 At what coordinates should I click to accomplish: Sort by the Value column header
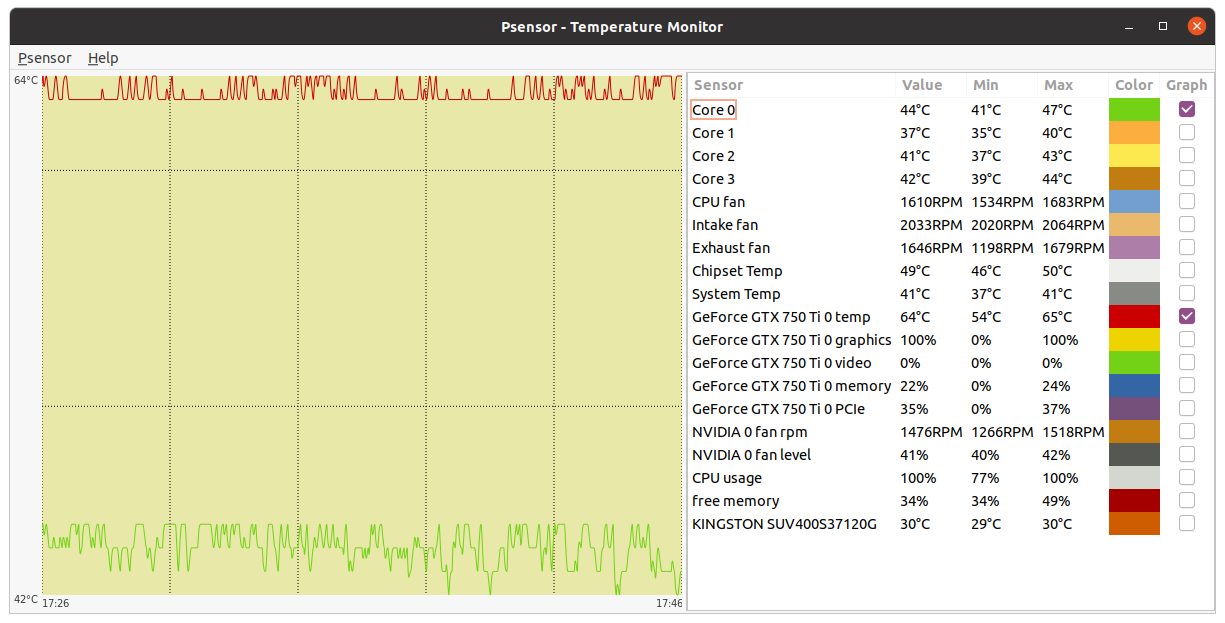[921, 85]
